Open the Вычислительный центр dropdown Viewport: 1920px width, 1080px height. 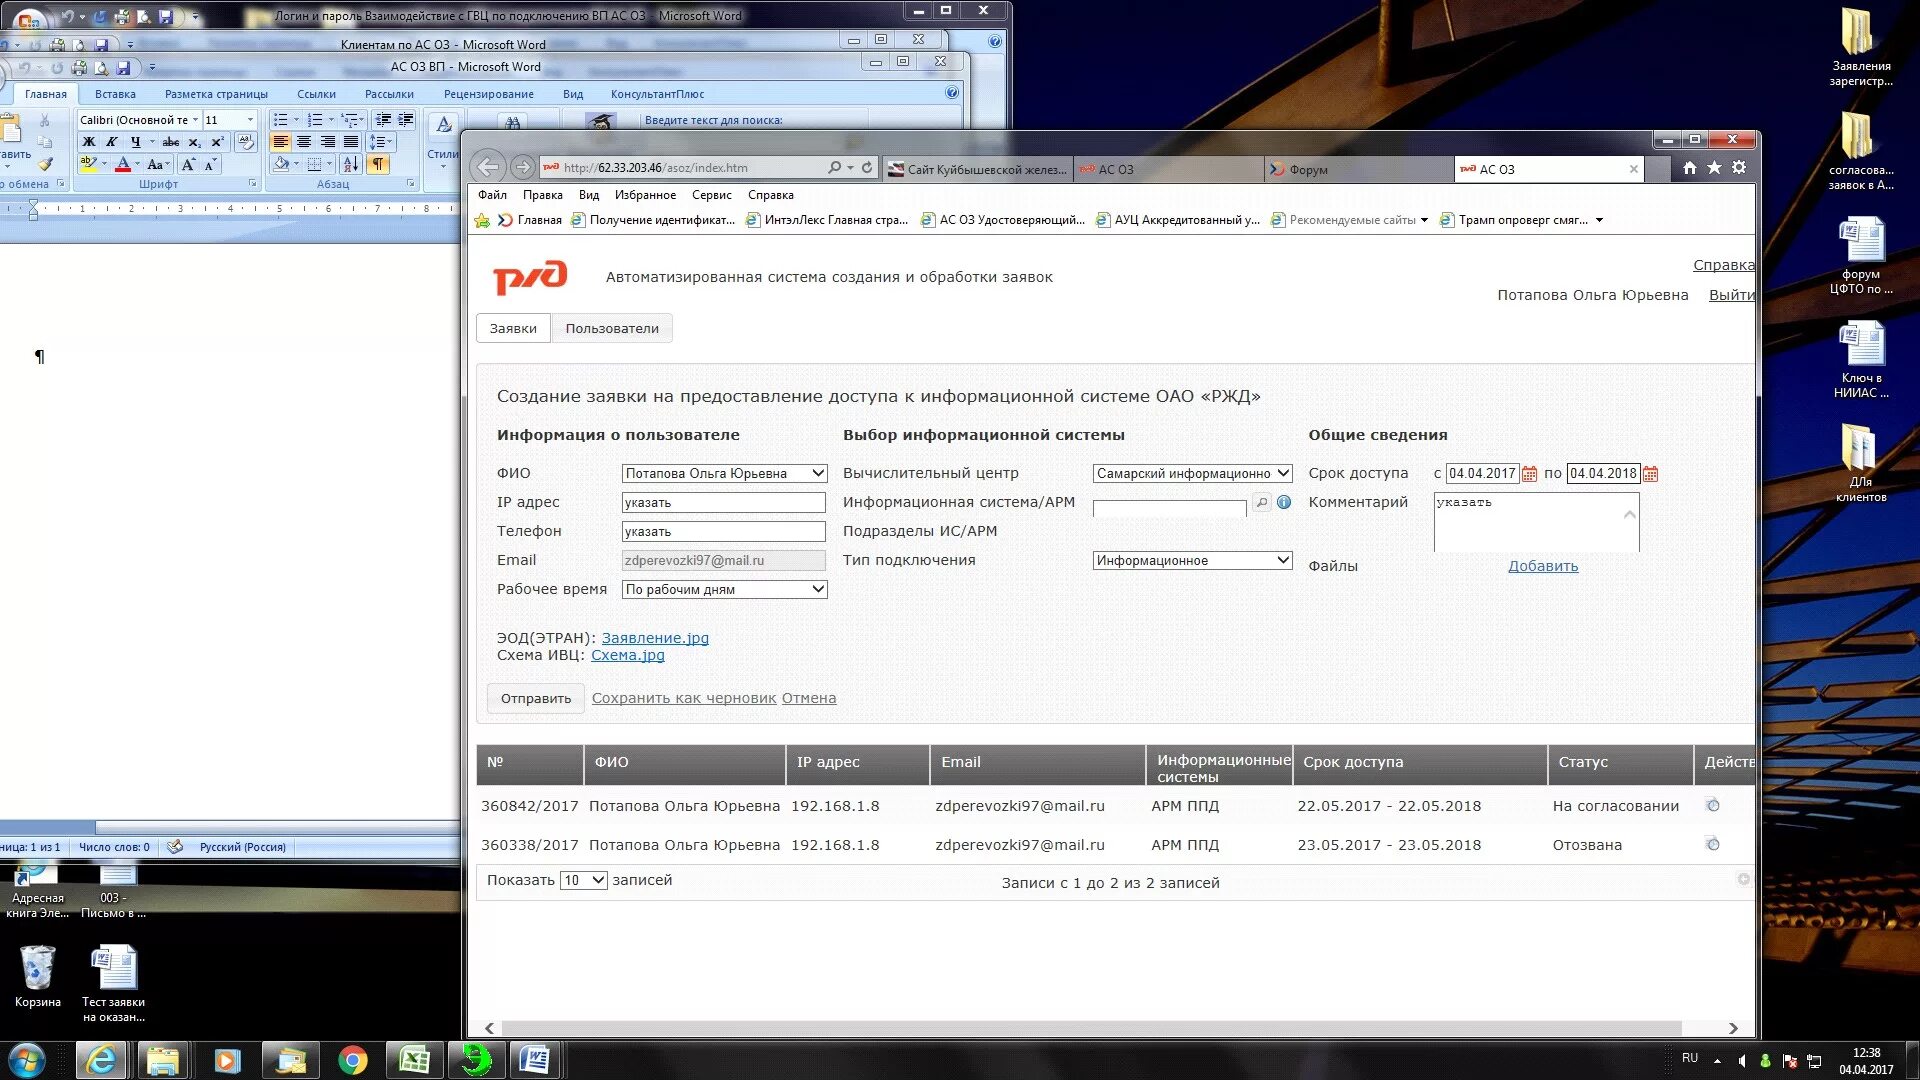(x=1192, y=474)
